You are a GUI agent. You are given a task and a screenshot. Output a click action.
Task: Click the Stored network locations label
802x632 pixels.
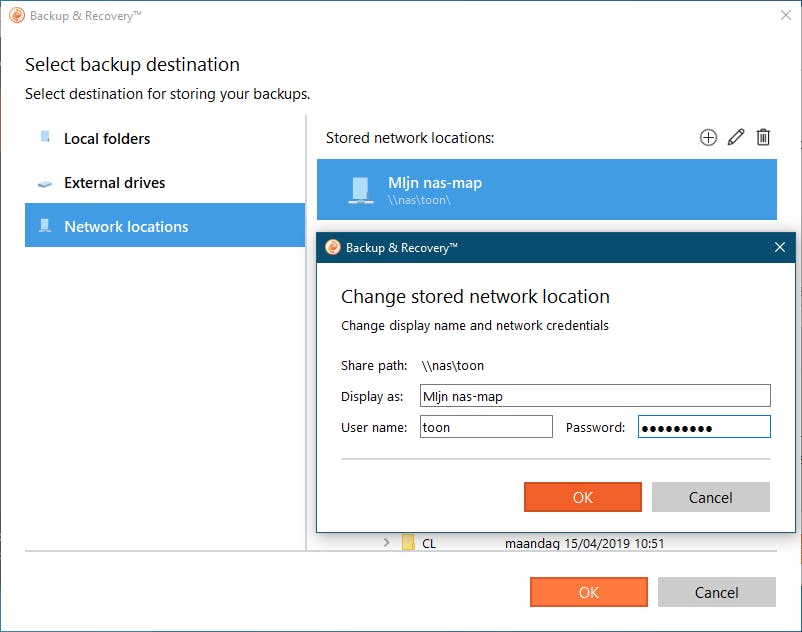pyautogui.click(x=410, y=138)
